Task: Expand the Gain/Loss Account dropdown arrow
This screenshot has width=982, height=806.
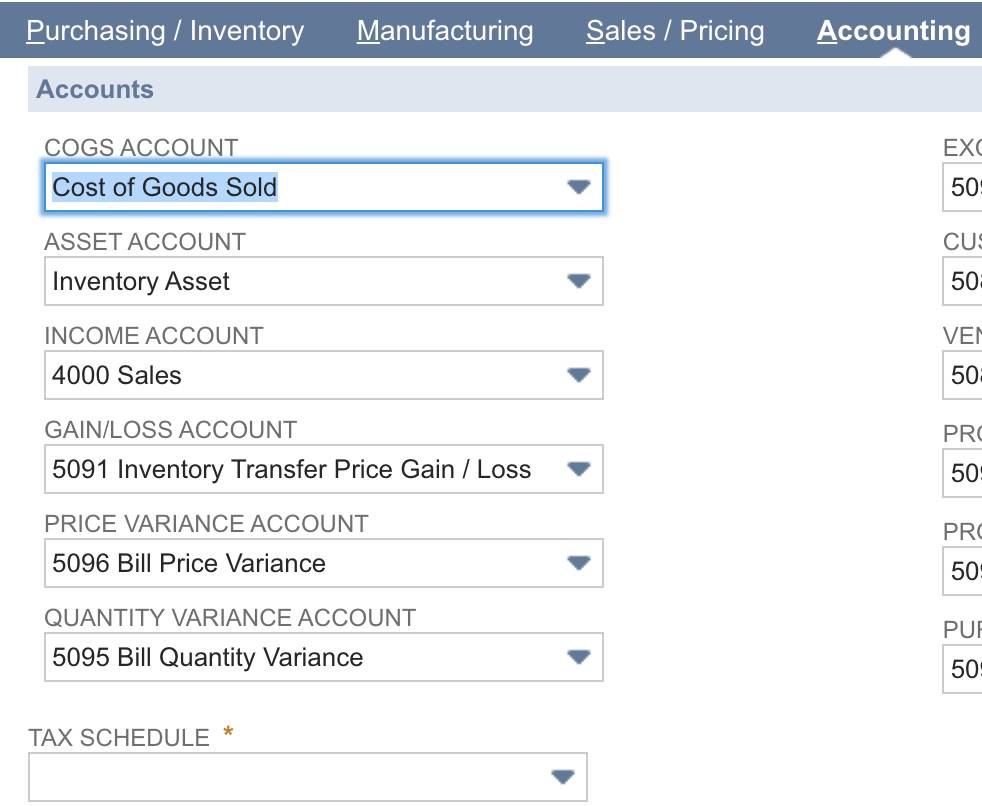Action: (579, 468)
